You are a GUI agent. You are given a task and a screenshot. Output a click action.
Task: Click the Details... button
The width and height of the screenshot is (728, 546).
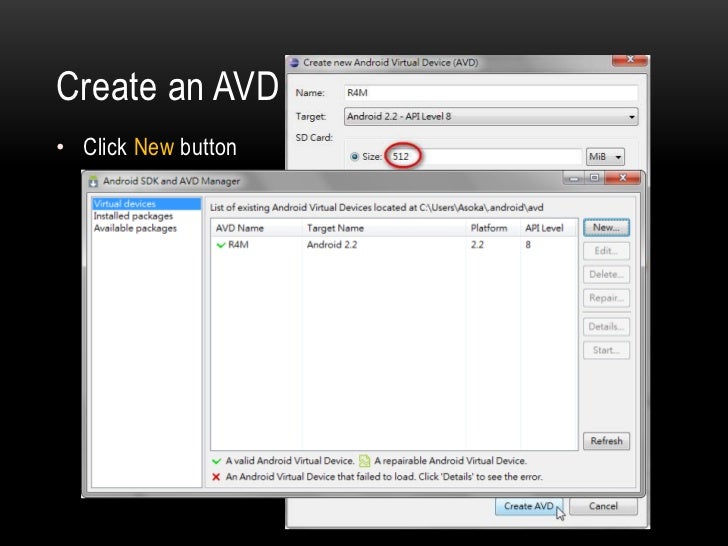[x=606, y=327]
